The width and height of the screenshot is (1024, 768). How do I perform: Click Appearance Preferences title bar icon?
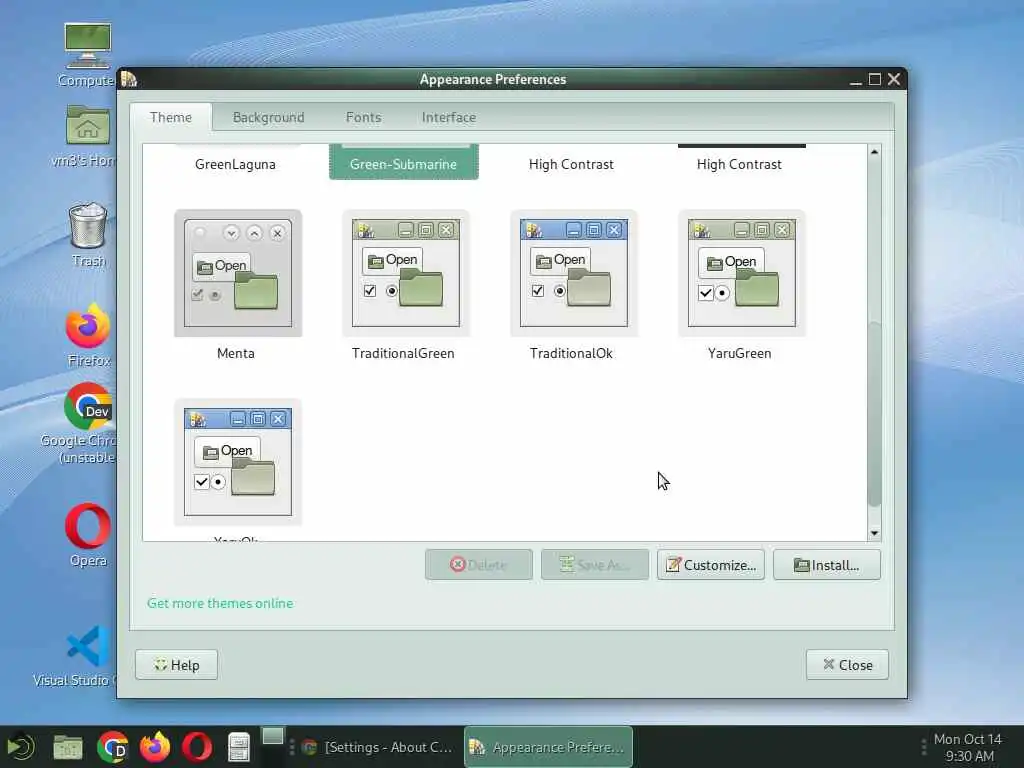pos(129,79)
